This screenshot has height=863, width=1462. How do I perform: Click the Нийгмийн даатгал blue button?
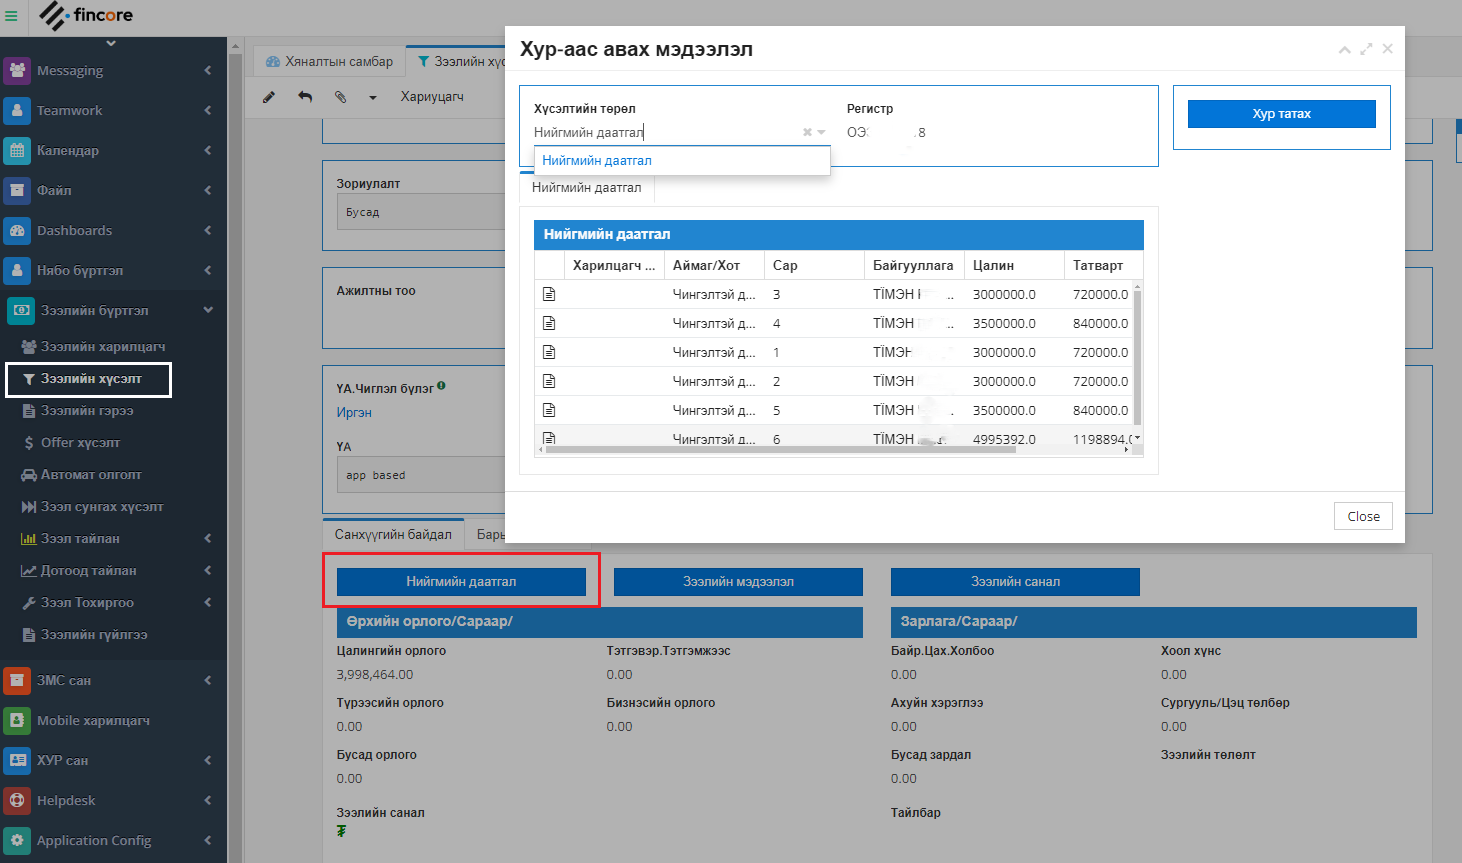click(461, 581)
